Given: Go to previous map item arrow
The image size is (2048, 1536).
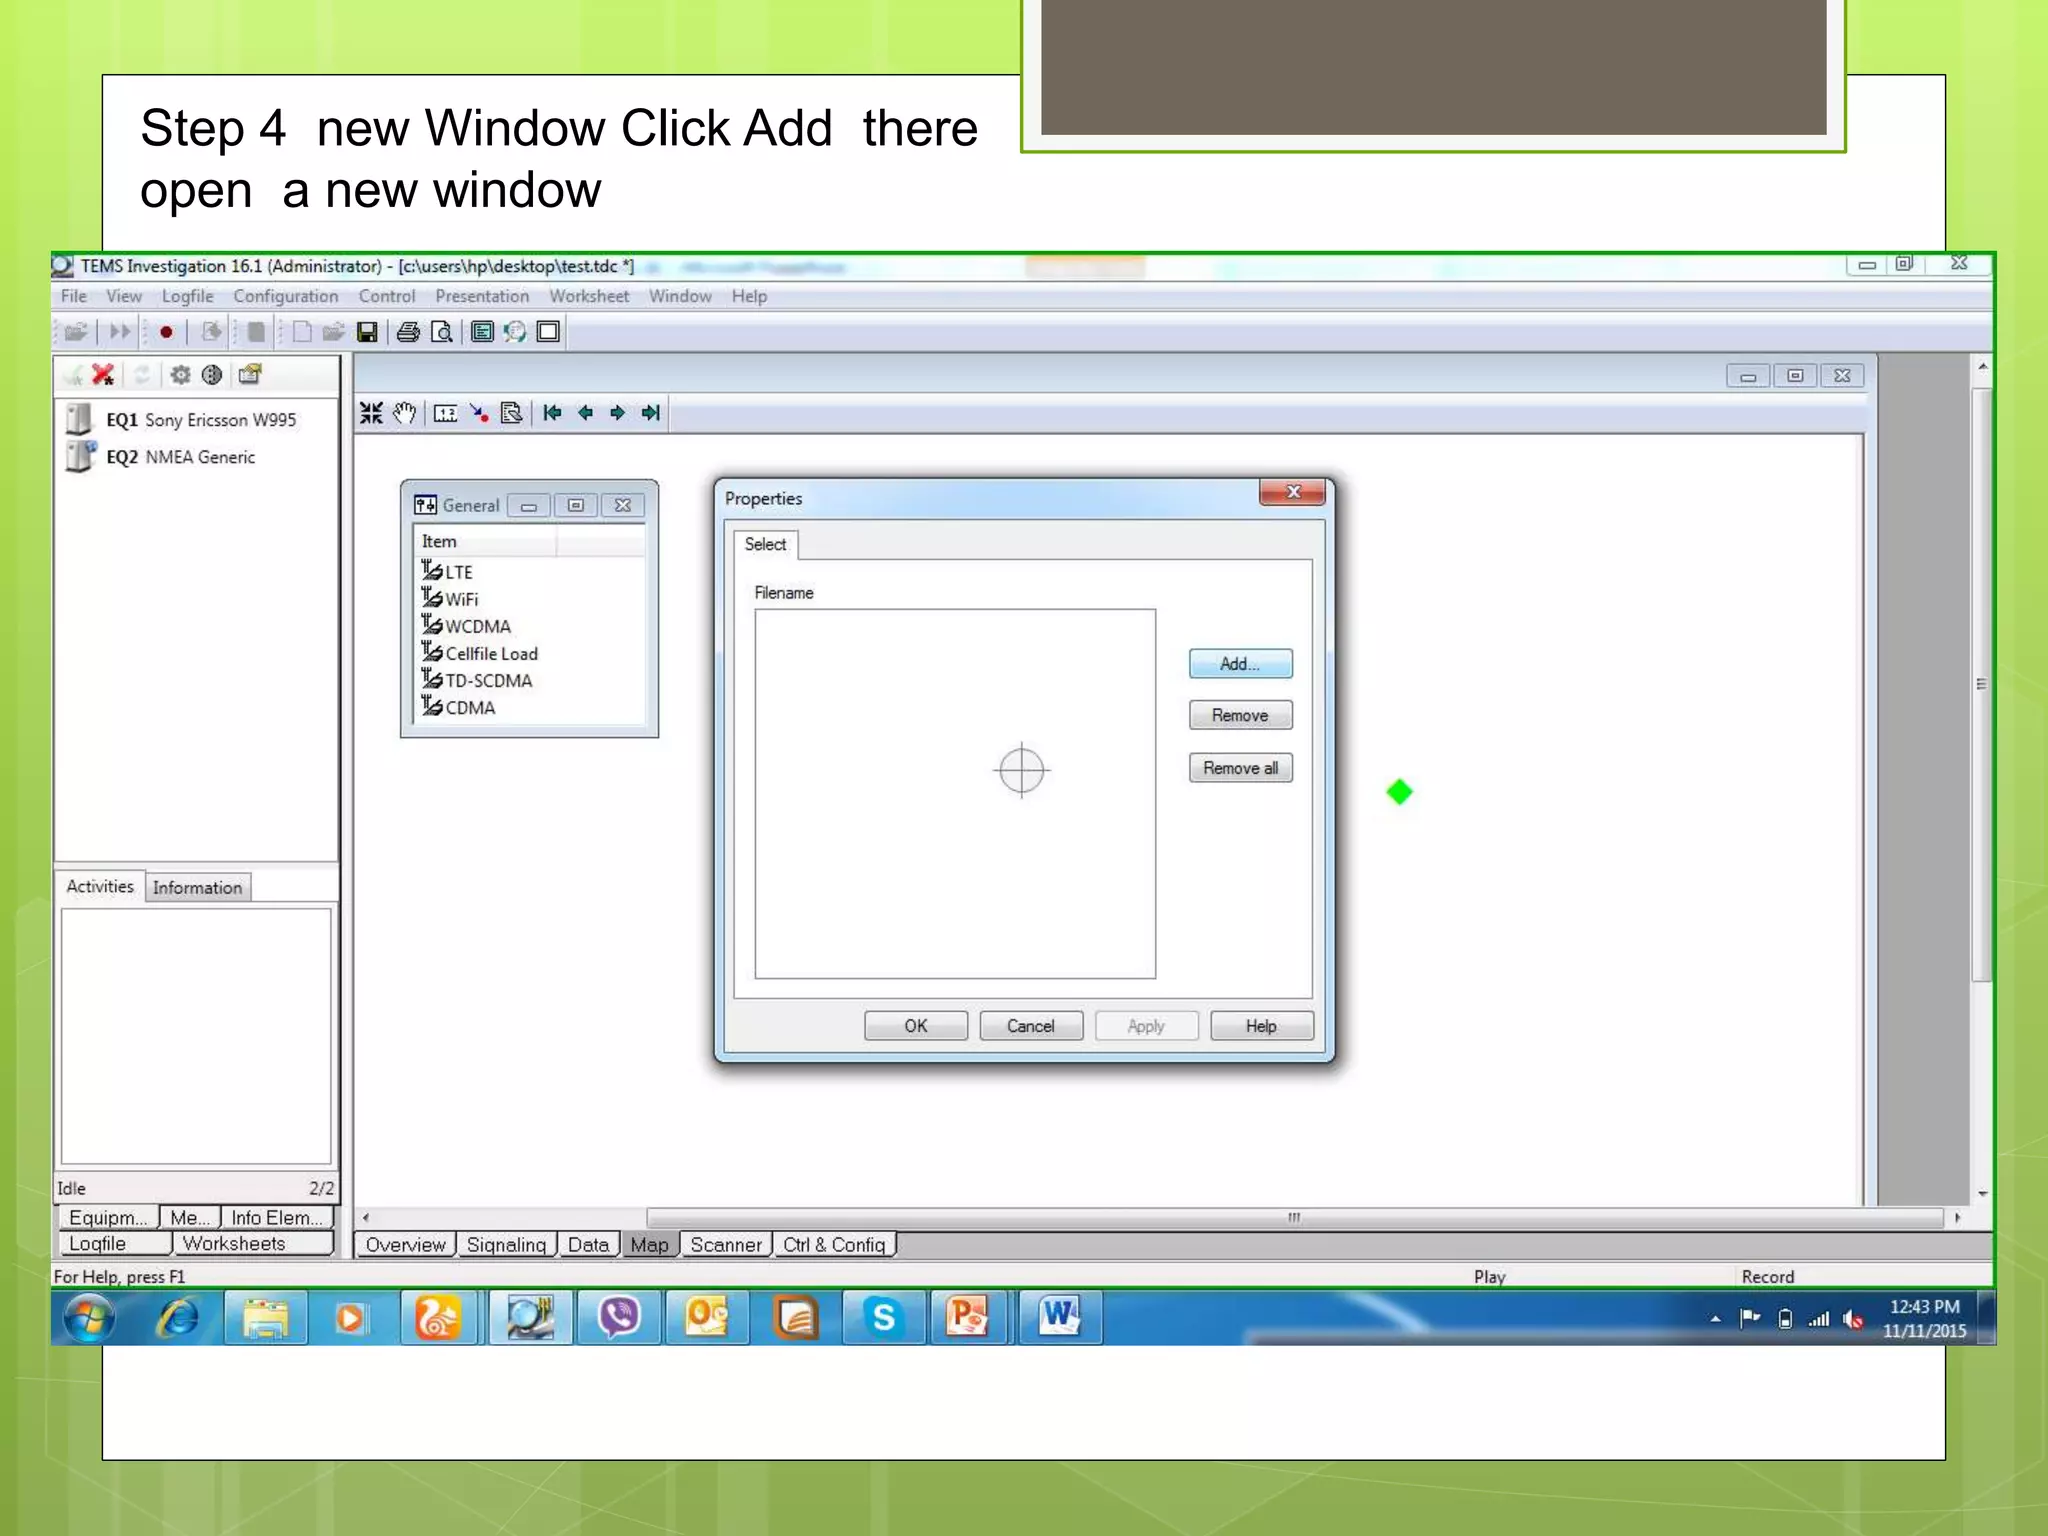Looking at the screenshot, I should (585, 413).
